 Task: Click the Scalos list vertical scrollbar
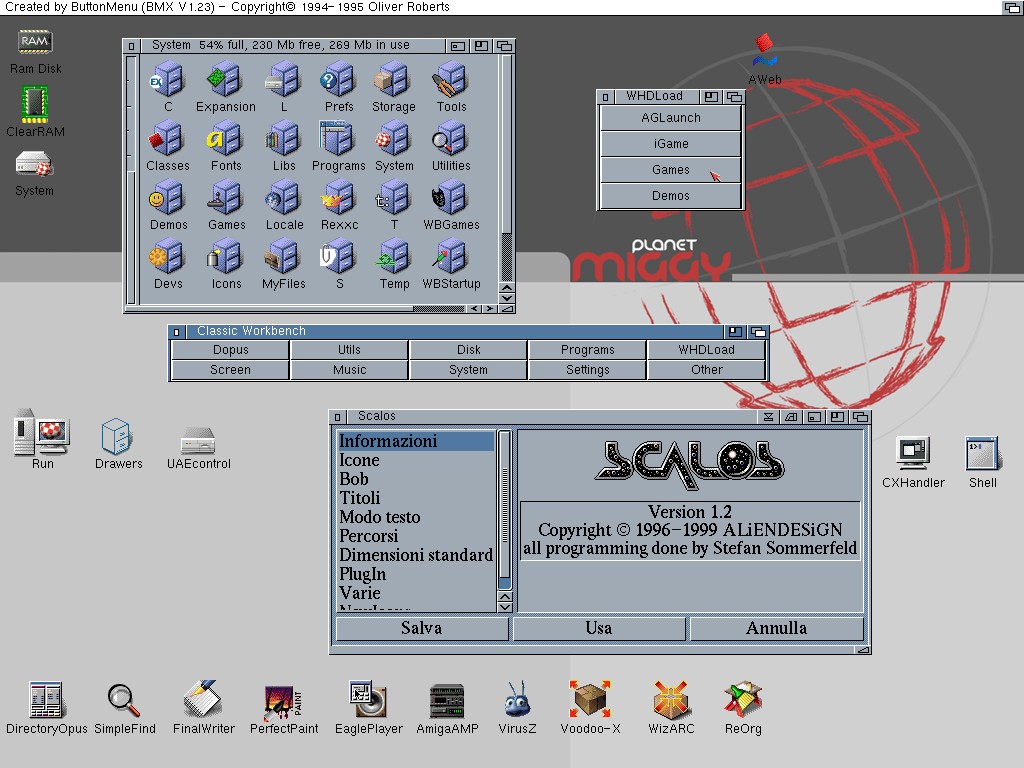pyautogui.click(x=505, y=510)
